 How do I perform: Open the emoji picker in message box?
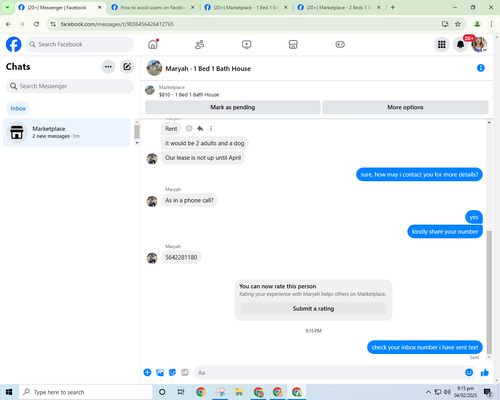tap(469, 372)
